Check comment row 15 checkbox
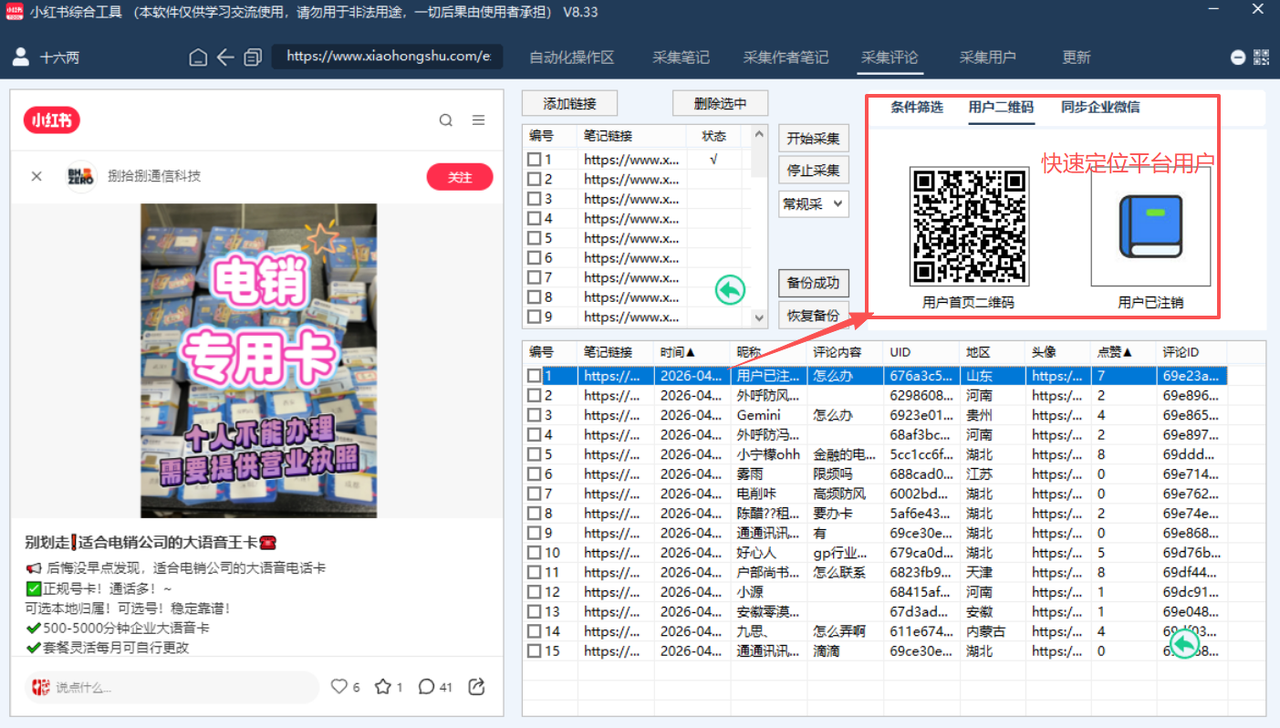The height and width of the screenshot is (728, 1280). pyautogui.click(x=535, y=651)
